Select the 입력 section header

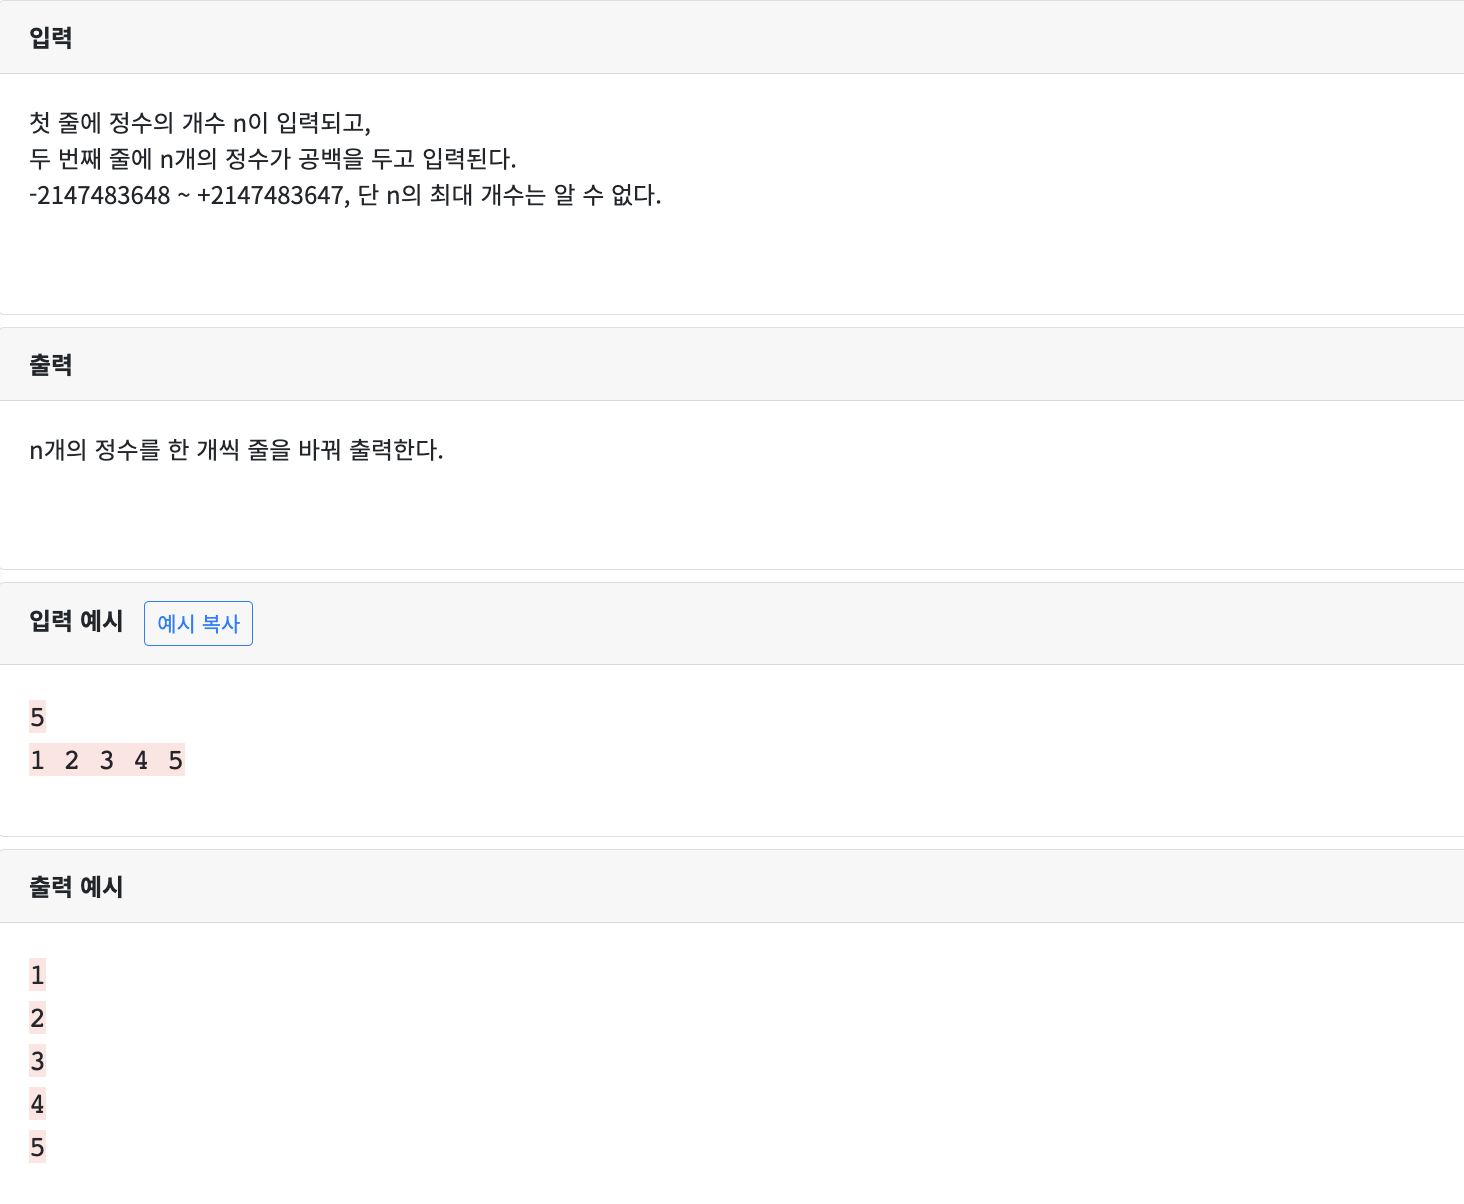(x=49, y=37)
